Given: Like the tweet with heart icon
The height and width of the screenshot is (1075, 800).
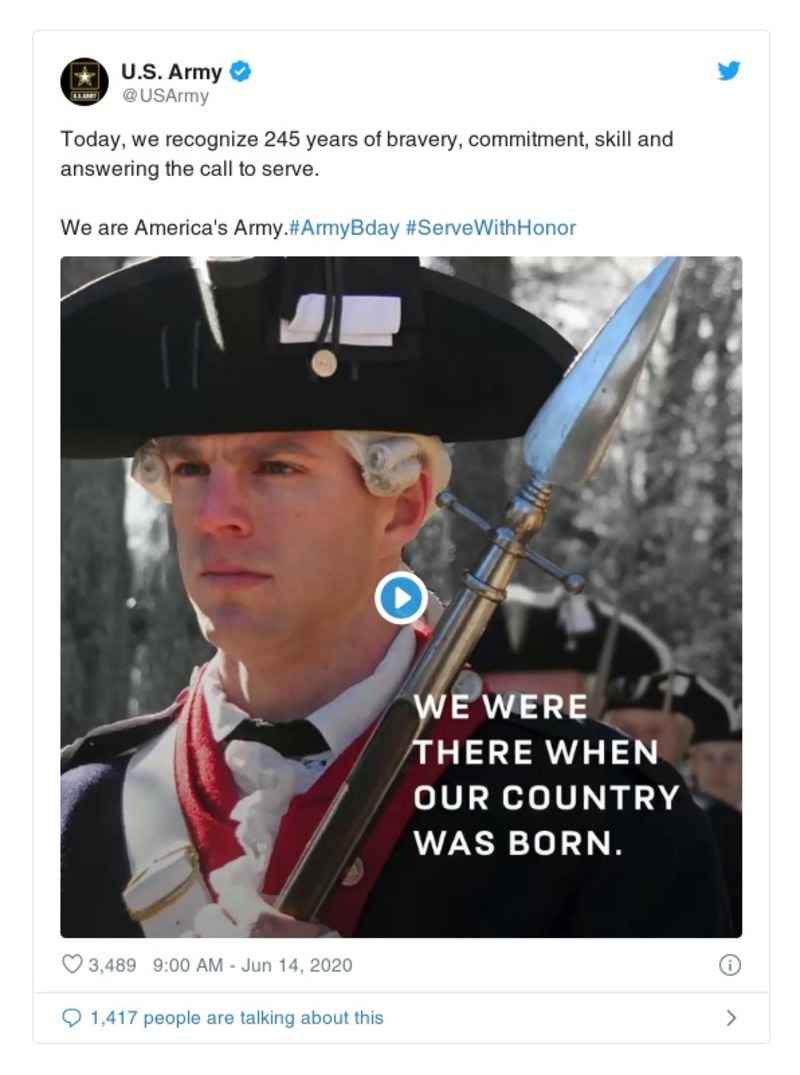Looking at the screenshot, I should tap(72, 965).
